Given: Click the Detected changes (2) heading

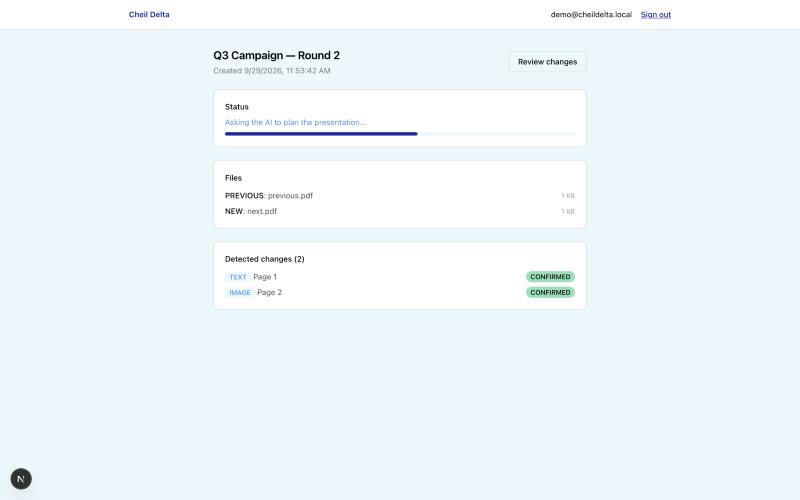Looking at the screenshot, I should 265,259.
